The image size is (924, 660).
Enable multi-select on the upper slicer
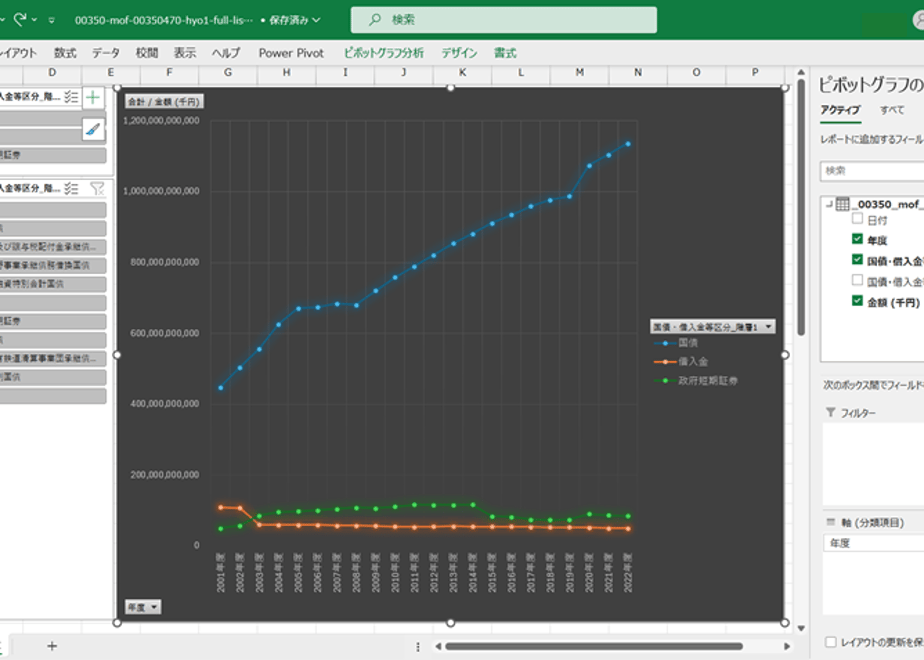[x=71, y=97]
